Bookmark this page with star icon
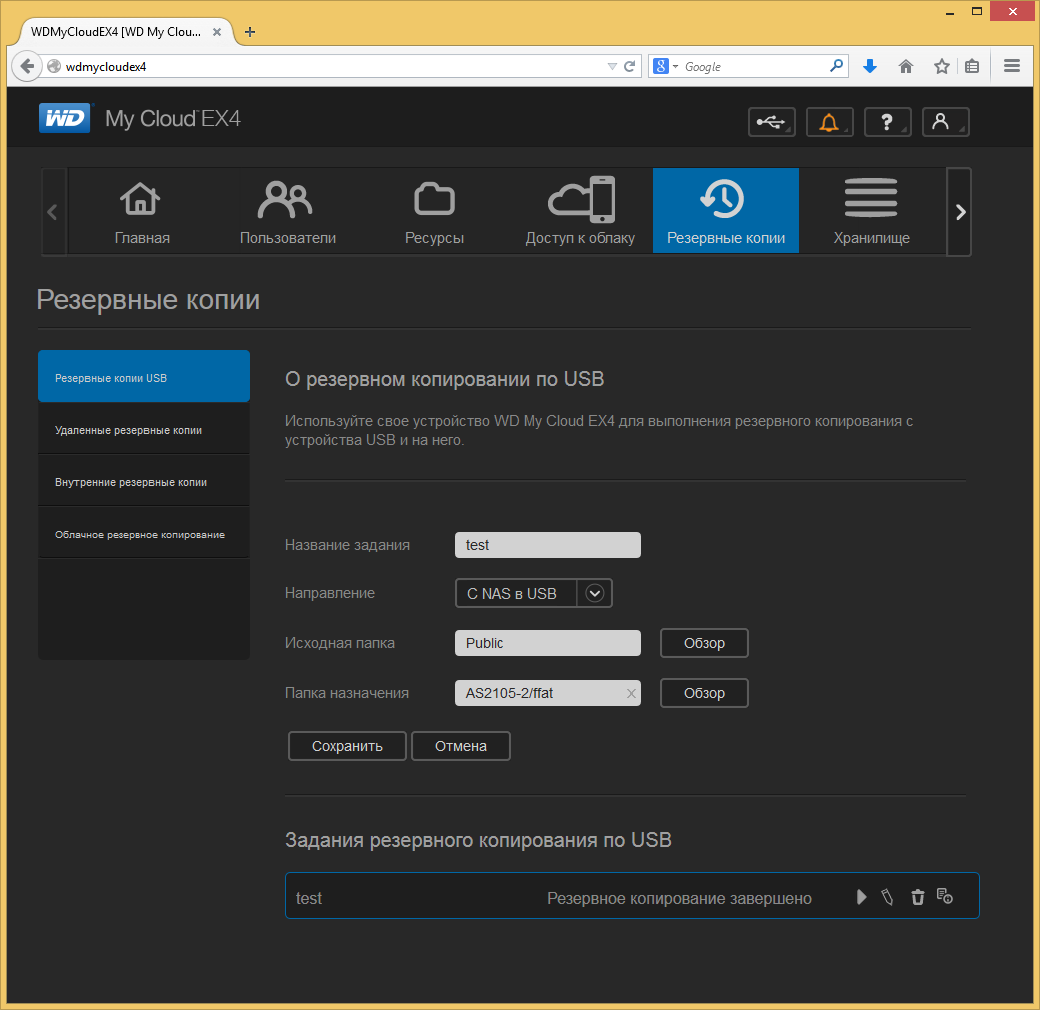The image size is (1040, 1010). coord(942,66)
